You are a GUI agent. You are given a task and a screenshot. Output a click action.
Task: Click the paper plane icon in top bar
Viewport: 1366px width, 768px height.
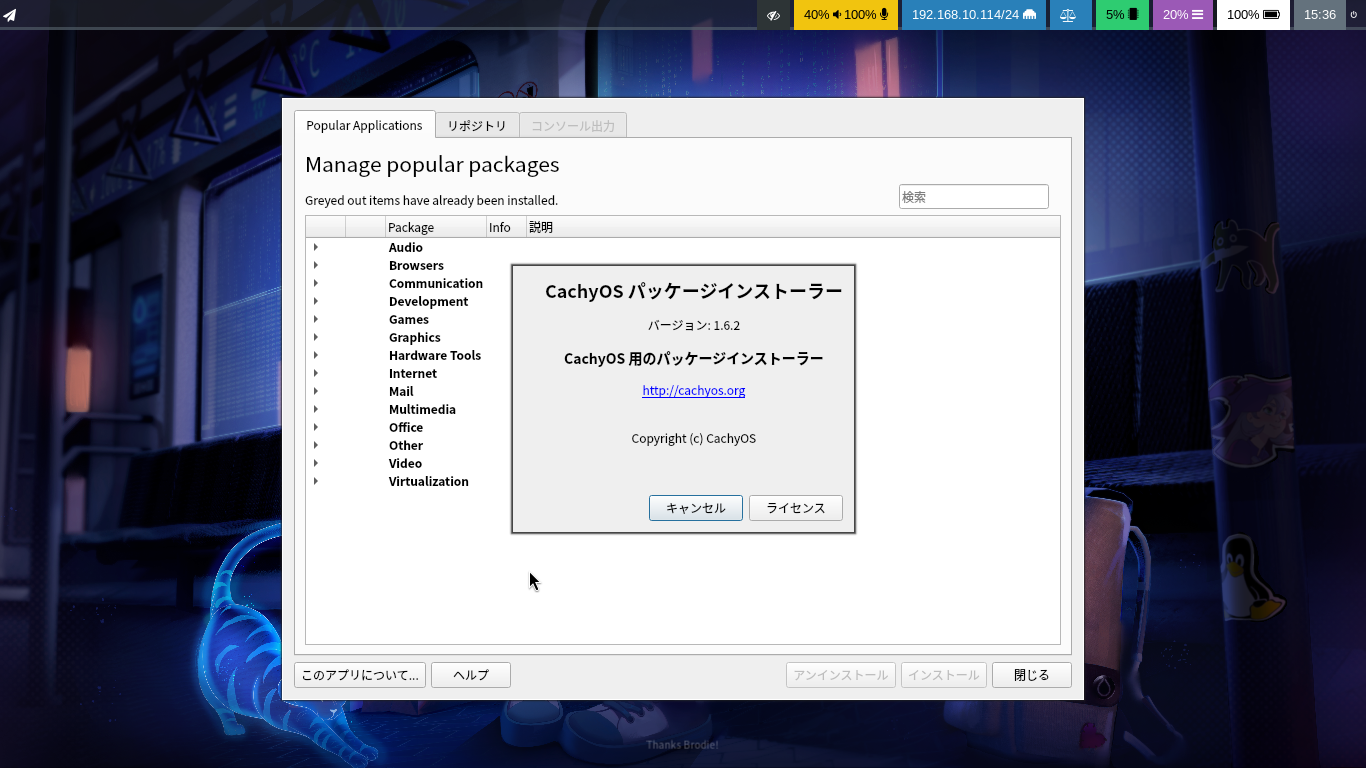click(x=10, y=15)
